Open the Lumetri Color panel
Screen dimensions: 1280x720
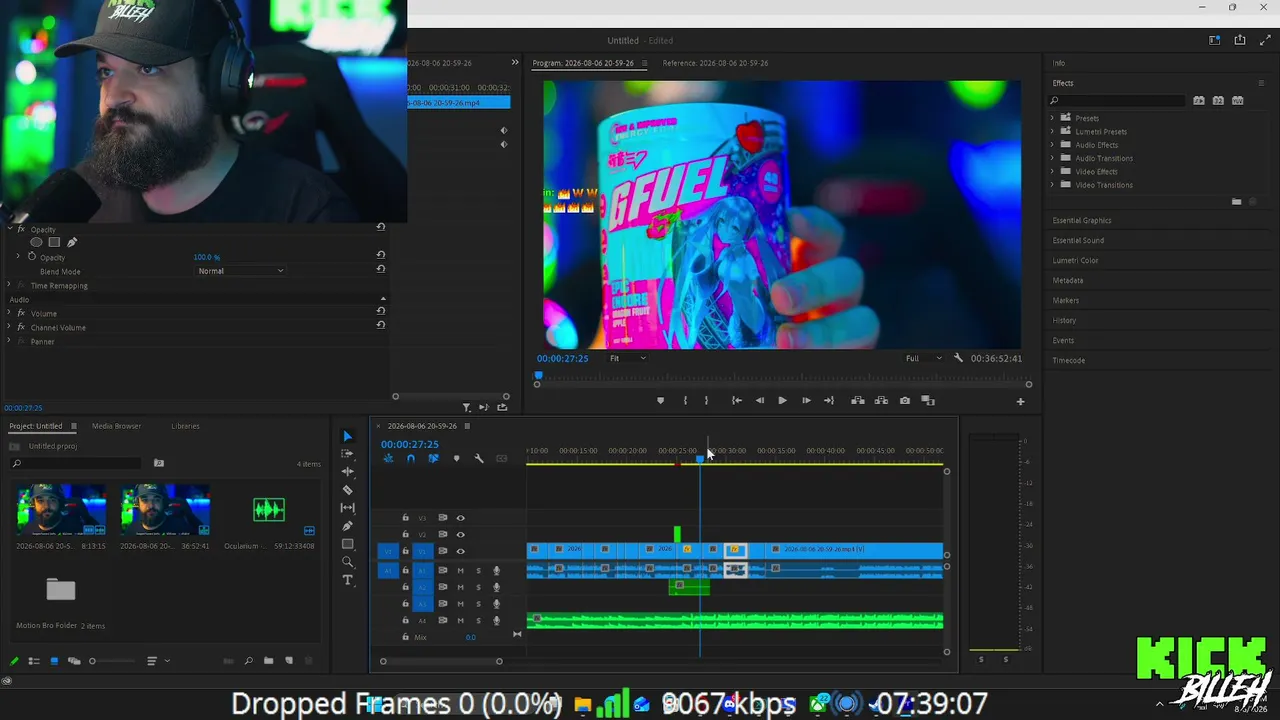click(x=1075, y=260)
